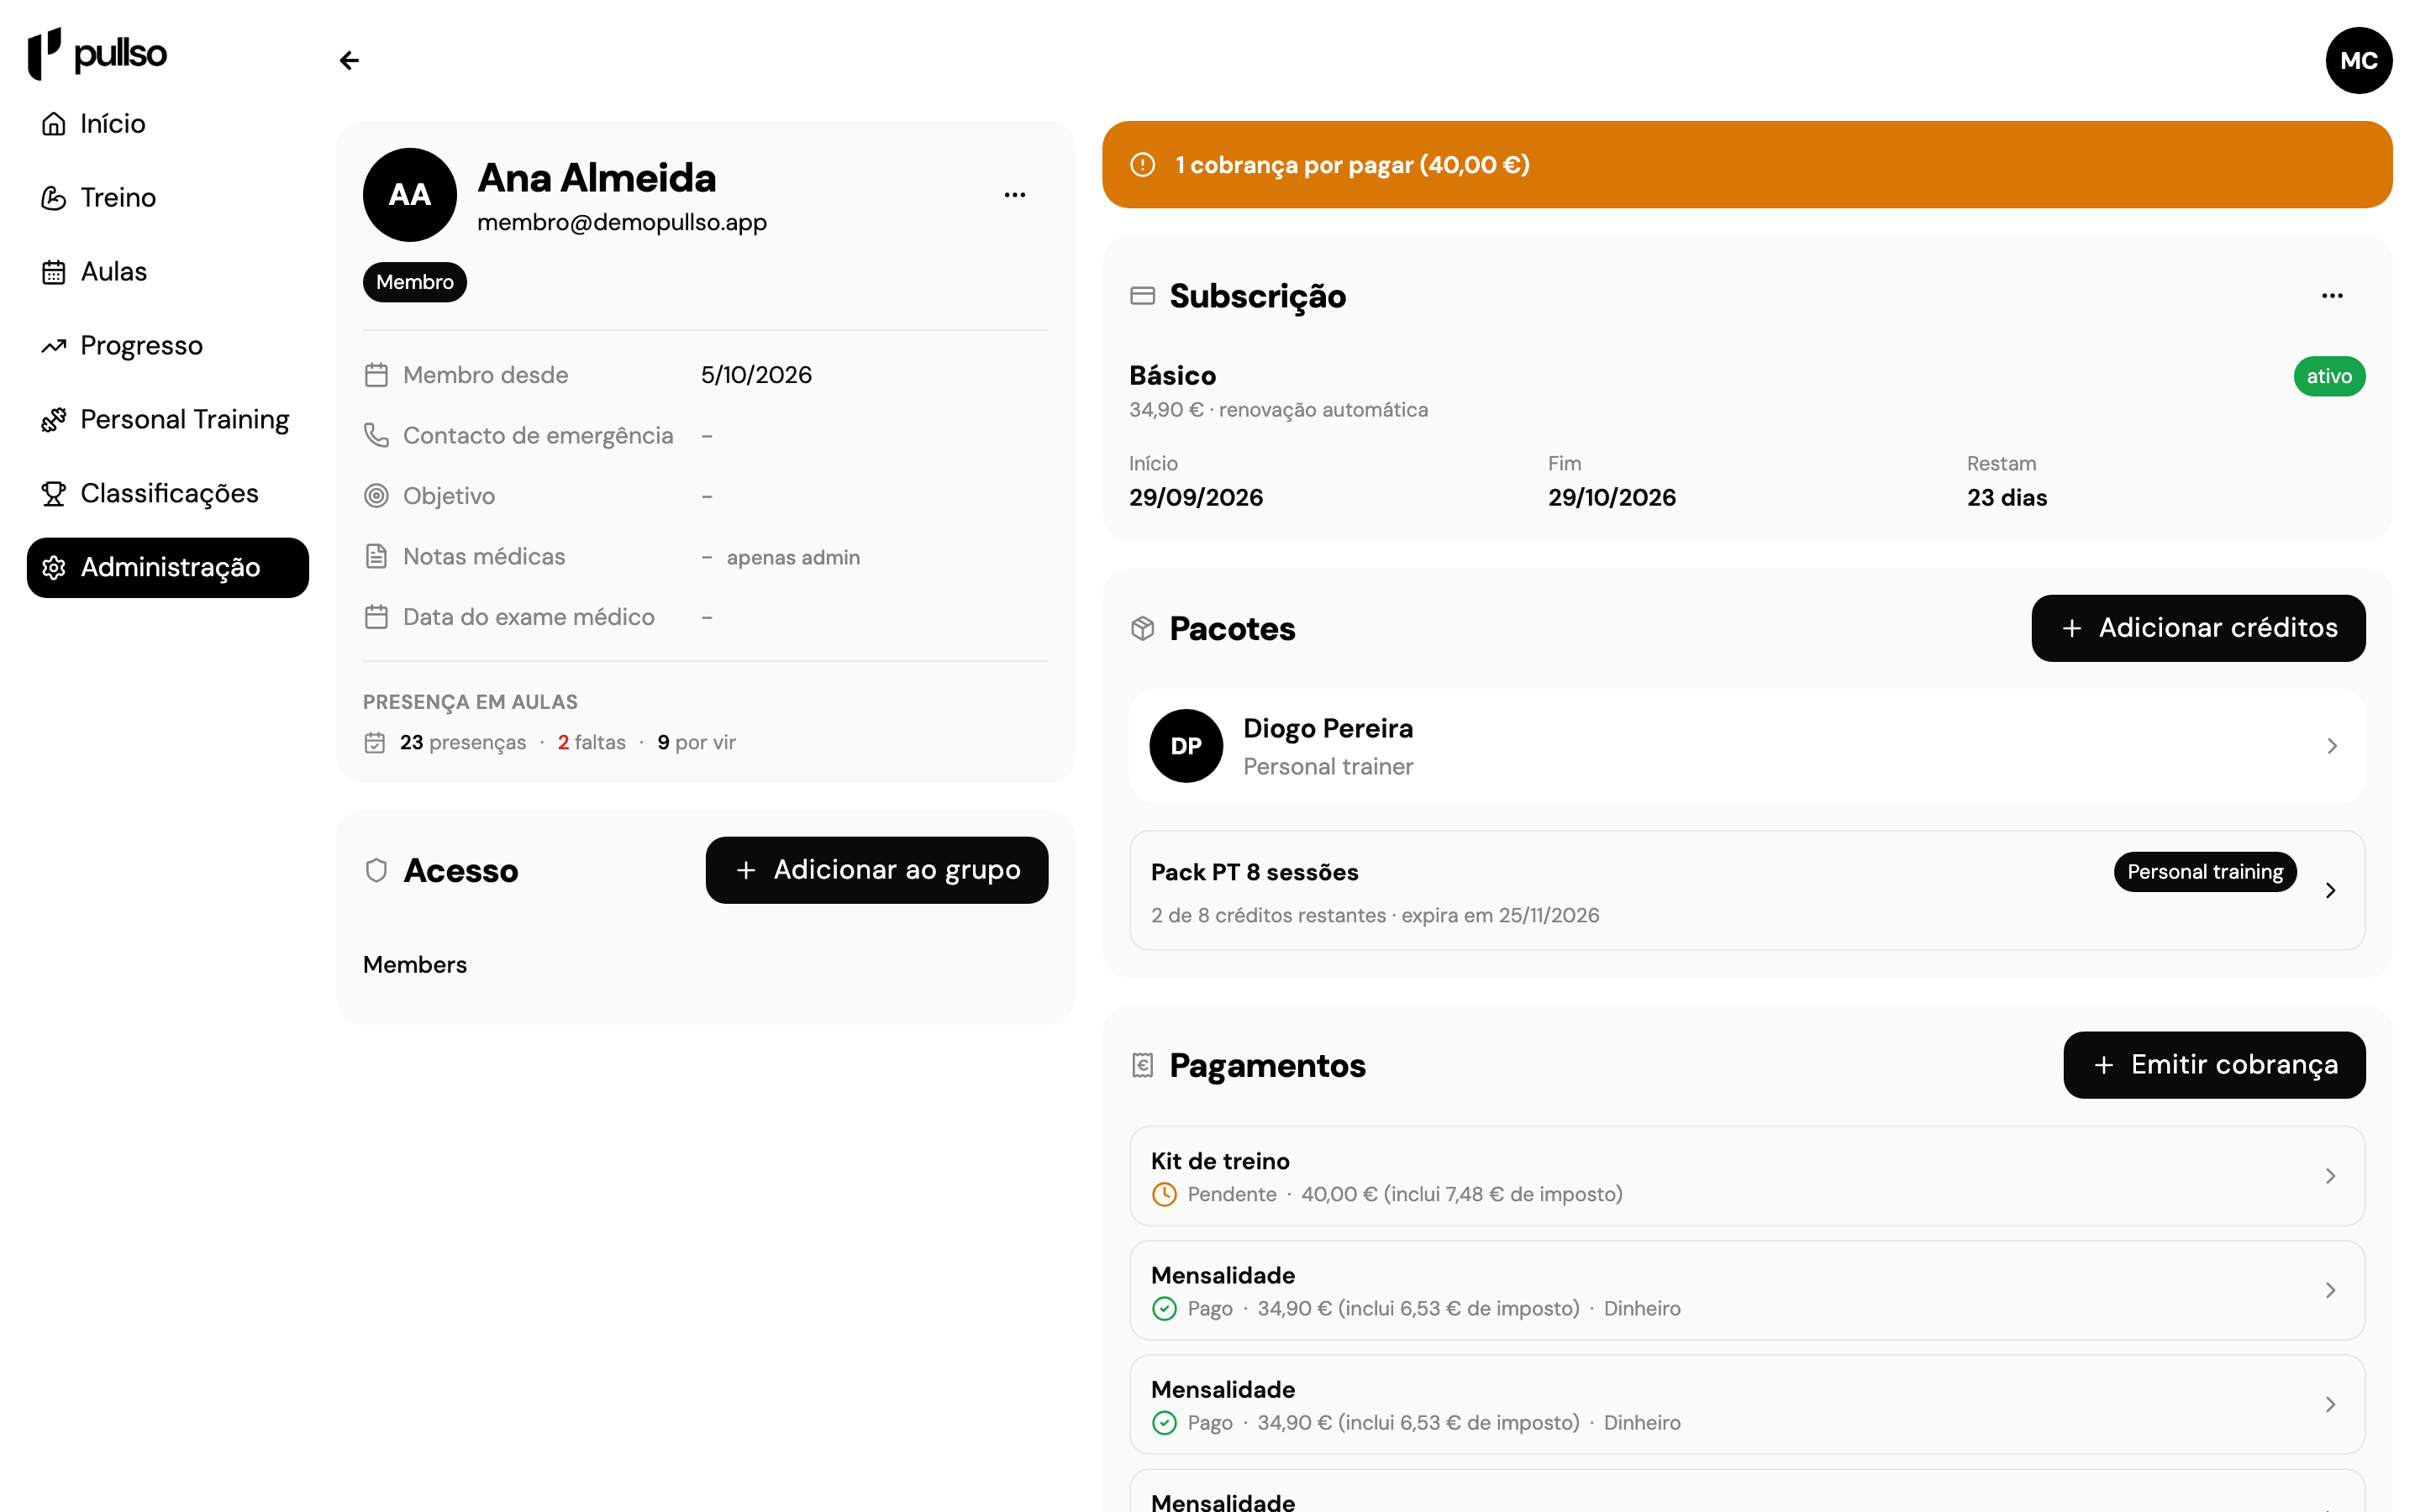
Task: Open the unpaid charge banner
Action: pos(1747,165)
